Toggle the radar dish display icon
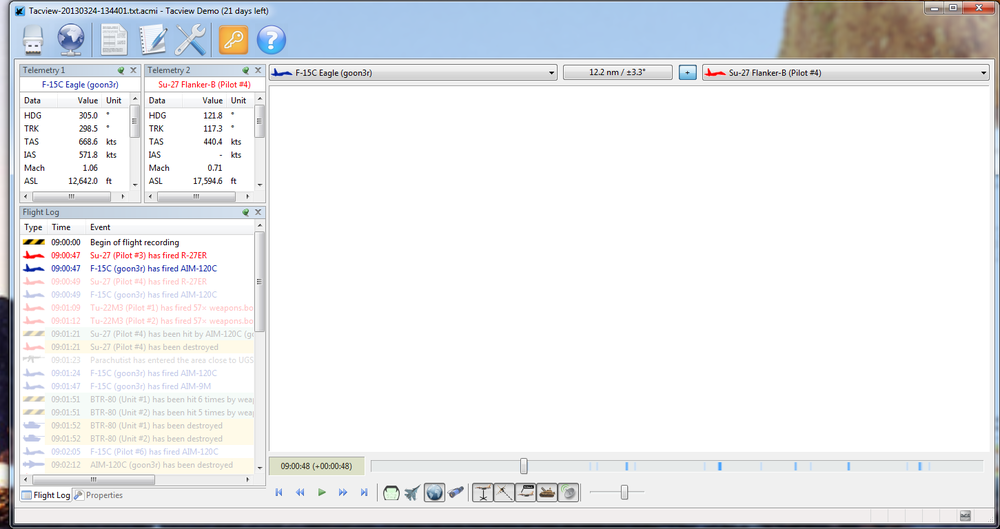Screen dimensions: 1000x529 (568, 493)
